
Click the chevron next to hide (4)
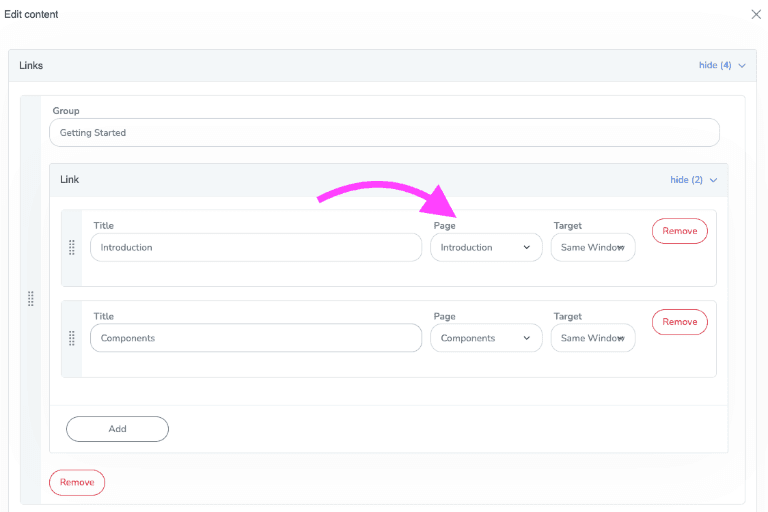742,66
